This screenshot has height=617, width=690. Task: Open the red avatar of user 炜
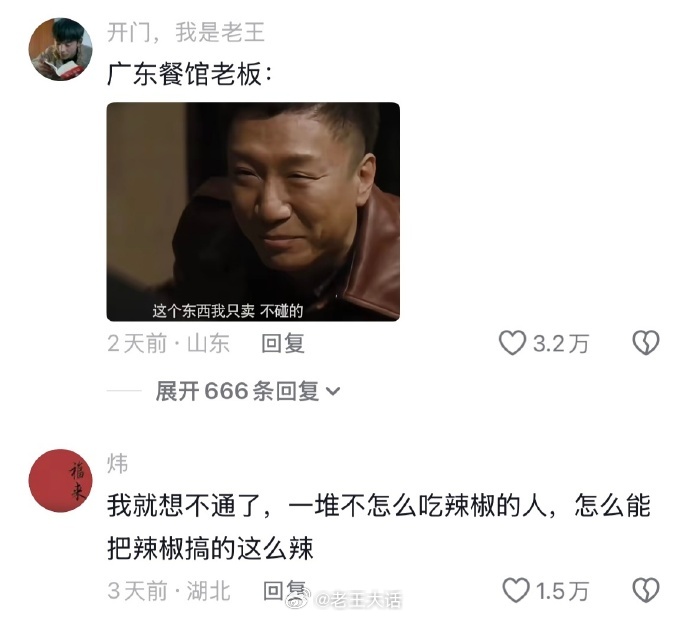pyautogui.click(x=60, y=481)
